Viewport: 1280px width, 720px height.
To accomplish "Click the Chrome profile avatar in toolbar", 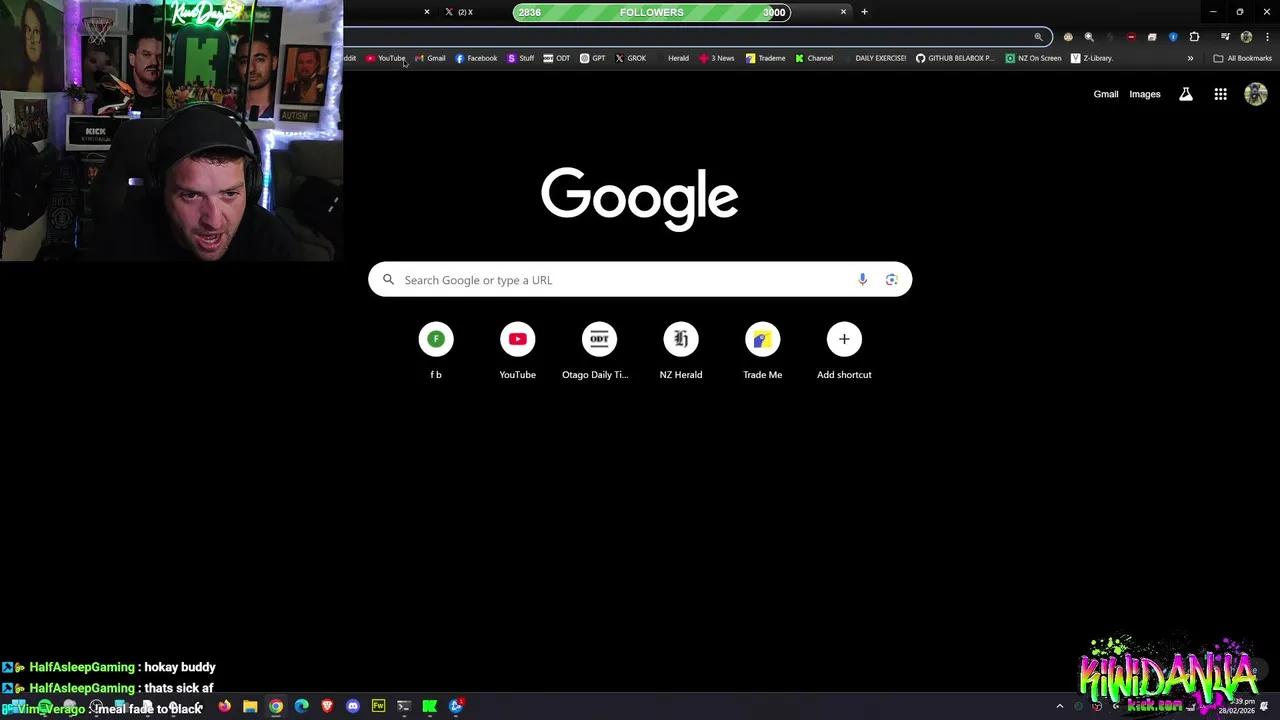I will (1246, 37).
